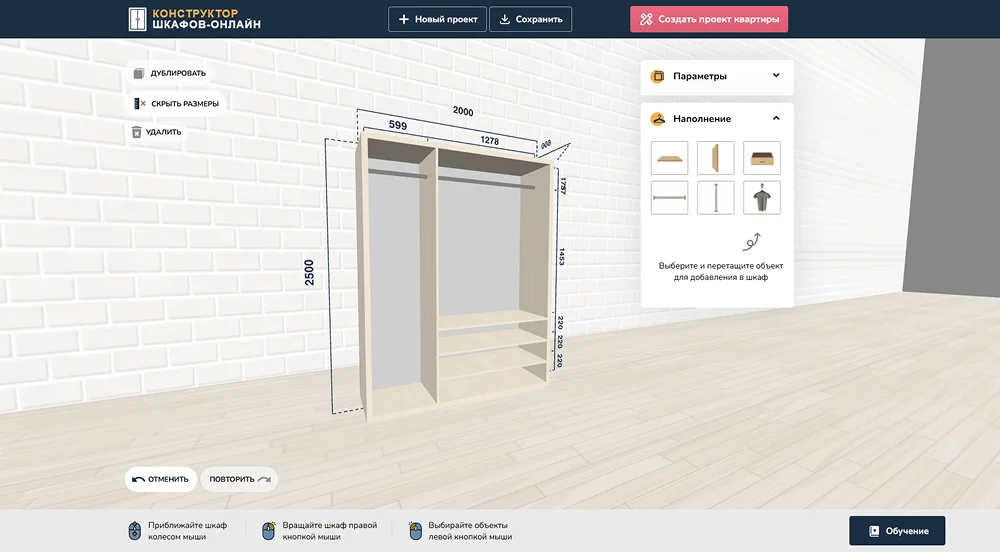The height and width of the screenshot is (552, 1000).
Task: Redo with the Повторить button
Action: [x=239, y=479]
